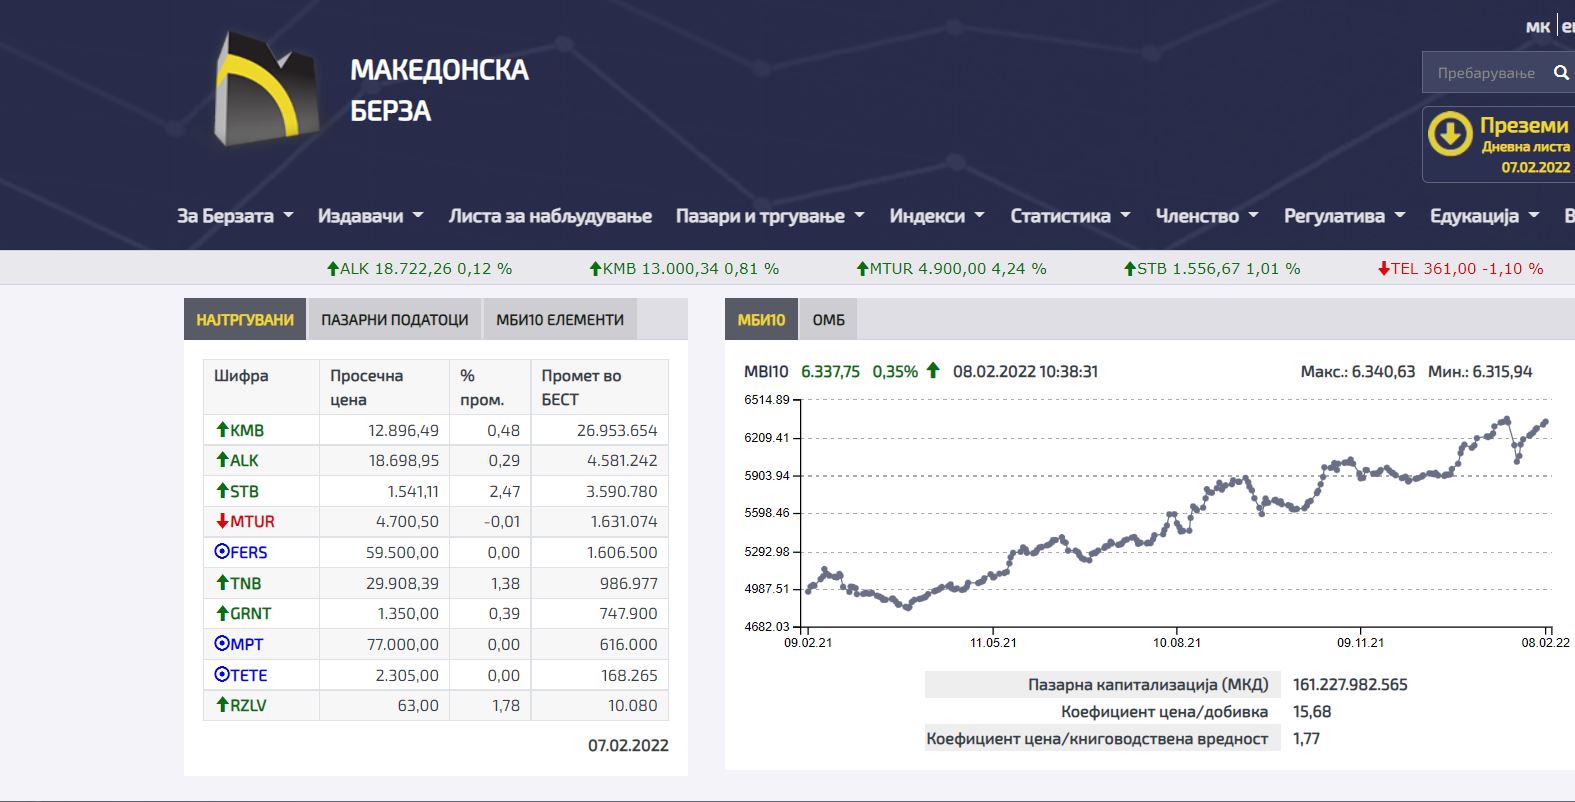Click the green up arrow beside KMB in table
This screenshot has width=1575, height=802.
(222, 430)
